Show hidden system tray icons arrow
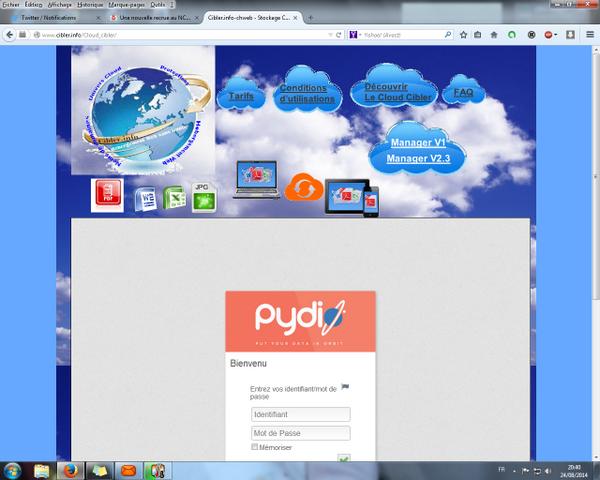This screenshot has height=480, width=600. [x=514, y=471]
